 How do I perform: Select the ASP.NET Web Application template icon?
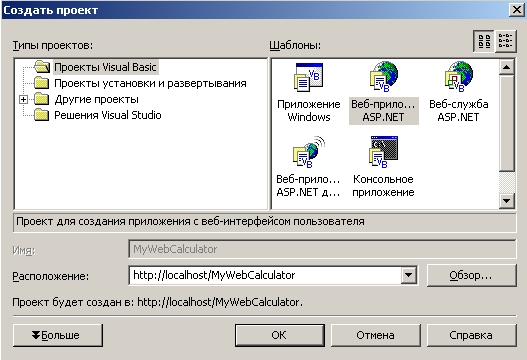(x=383, y=77)
